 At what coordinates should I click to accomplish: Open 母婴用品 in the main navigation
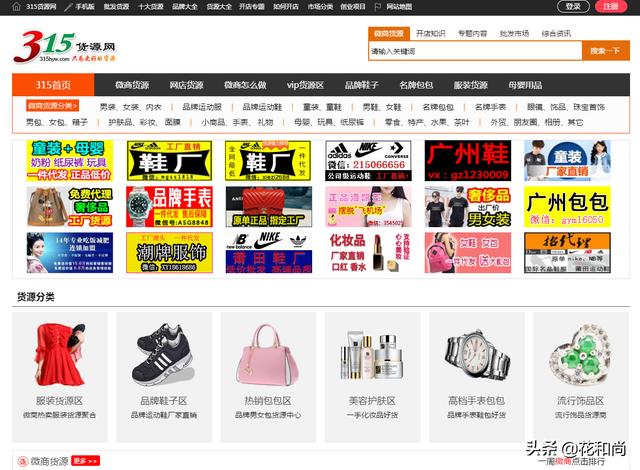click(x=525, y=85)
